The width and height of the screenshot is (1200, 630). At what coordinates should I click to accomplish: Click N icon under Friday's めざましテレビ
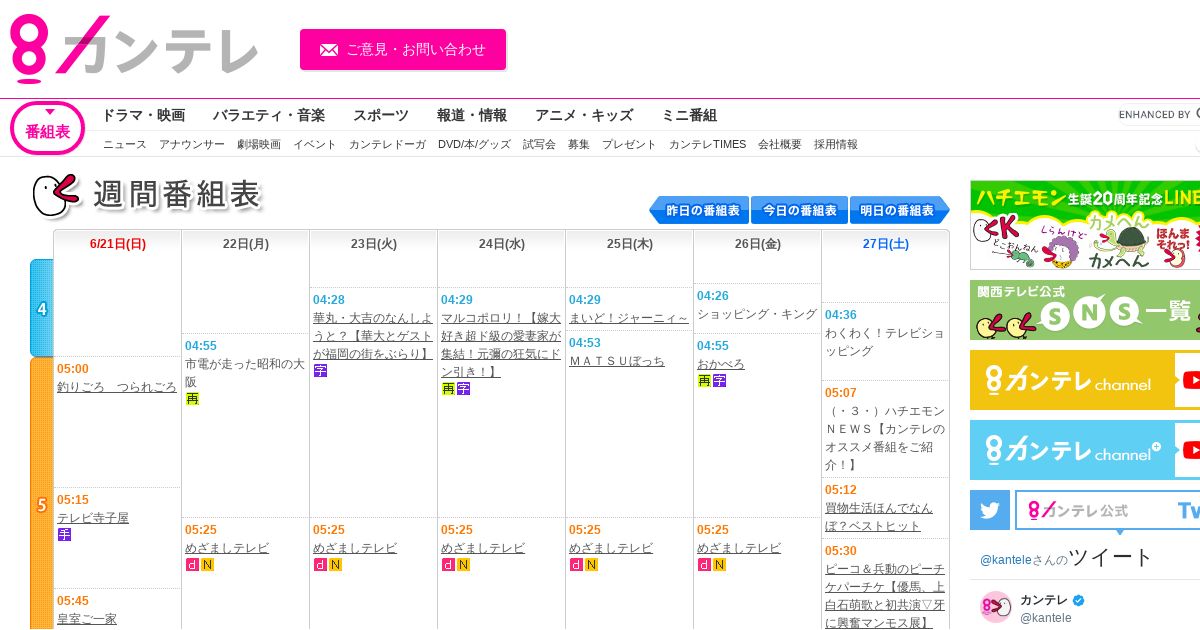(720, 565)
